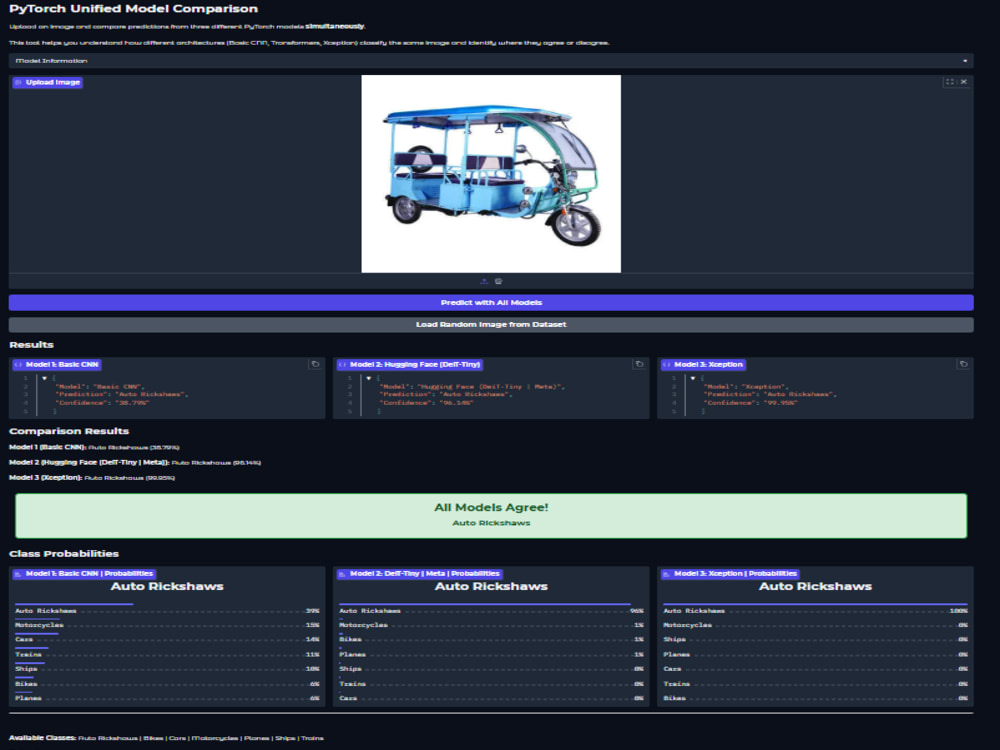Select Planes 0% row in Model 3

[815, 652]
